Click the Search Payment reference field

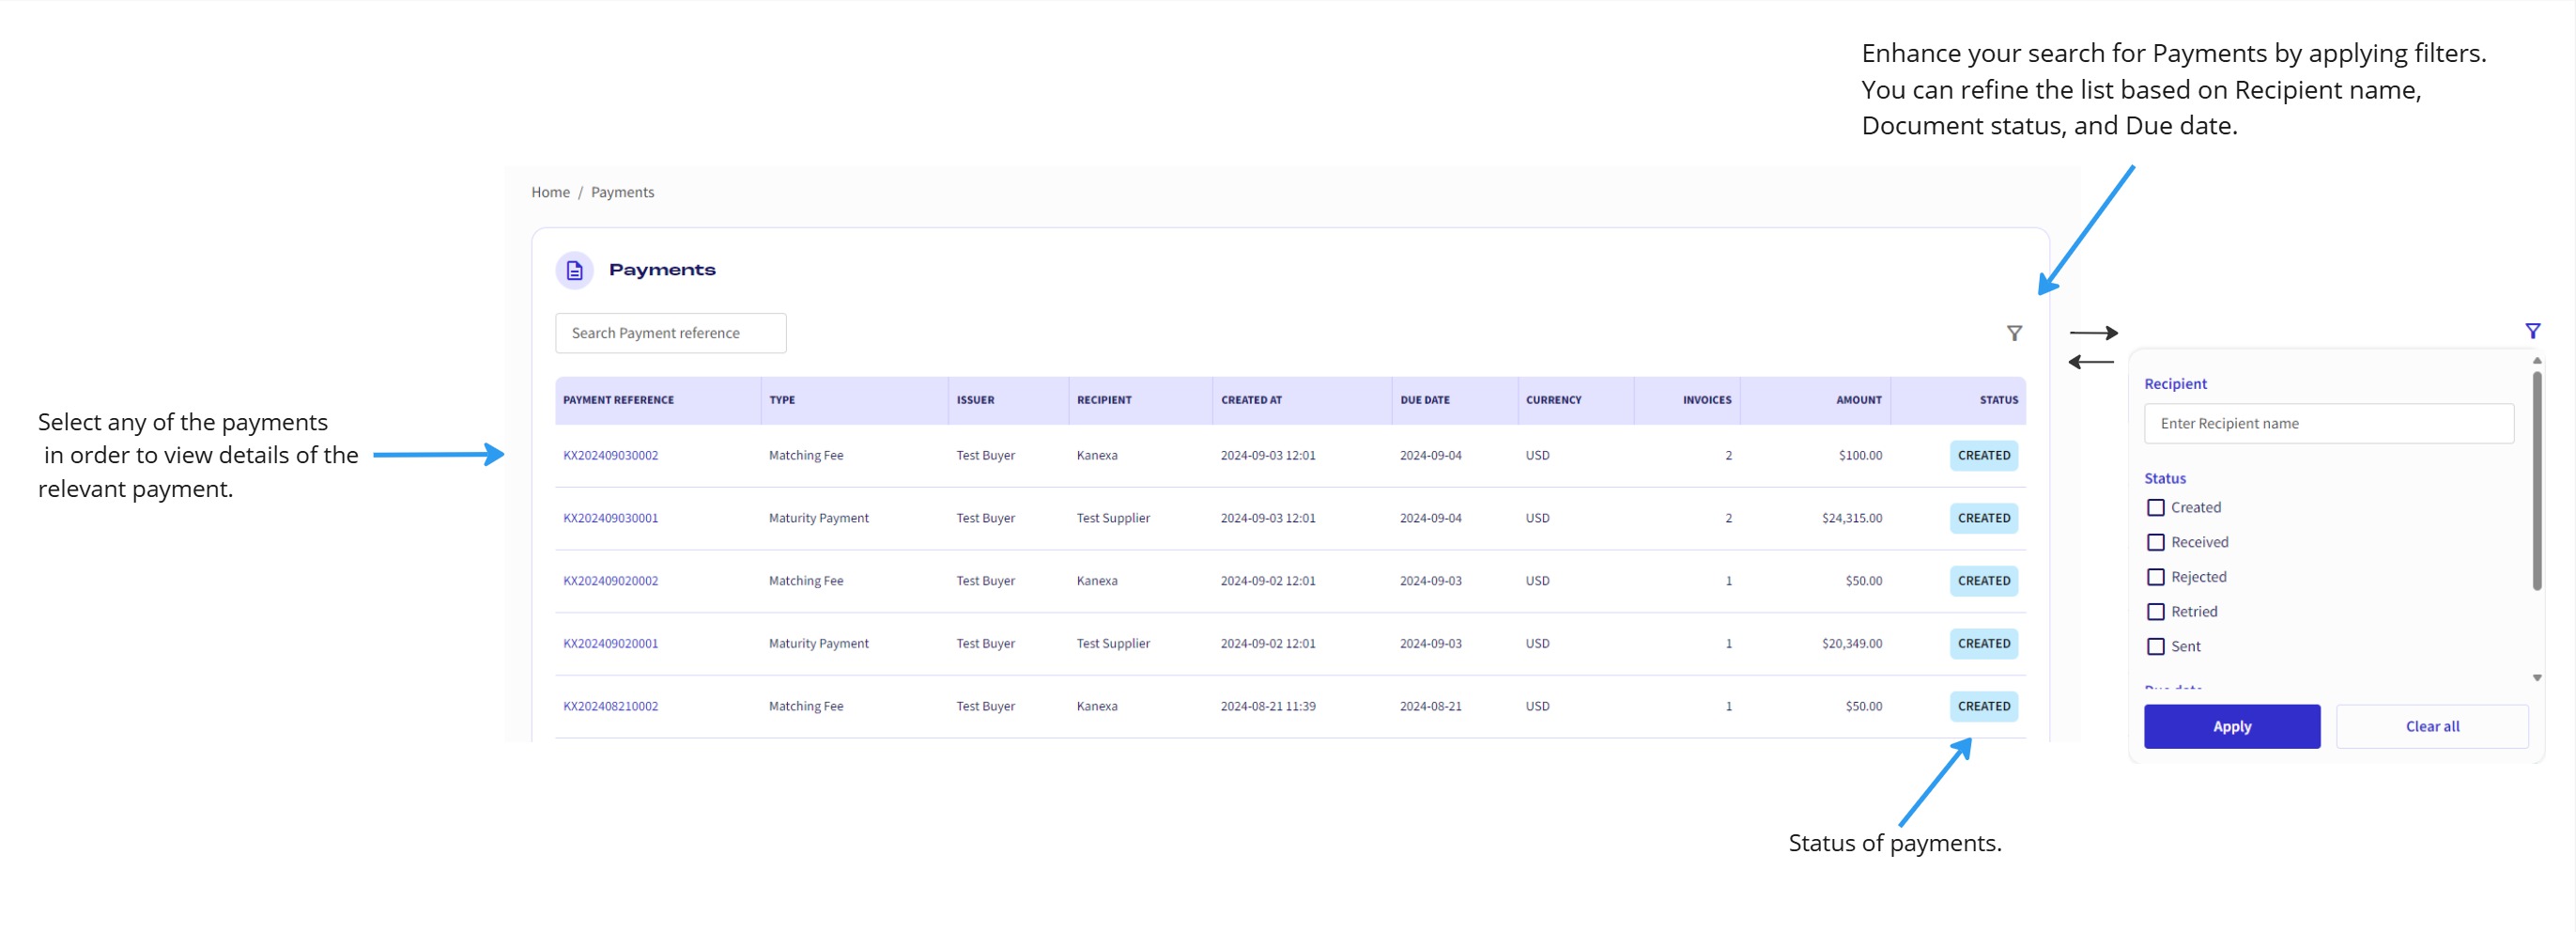670,332
